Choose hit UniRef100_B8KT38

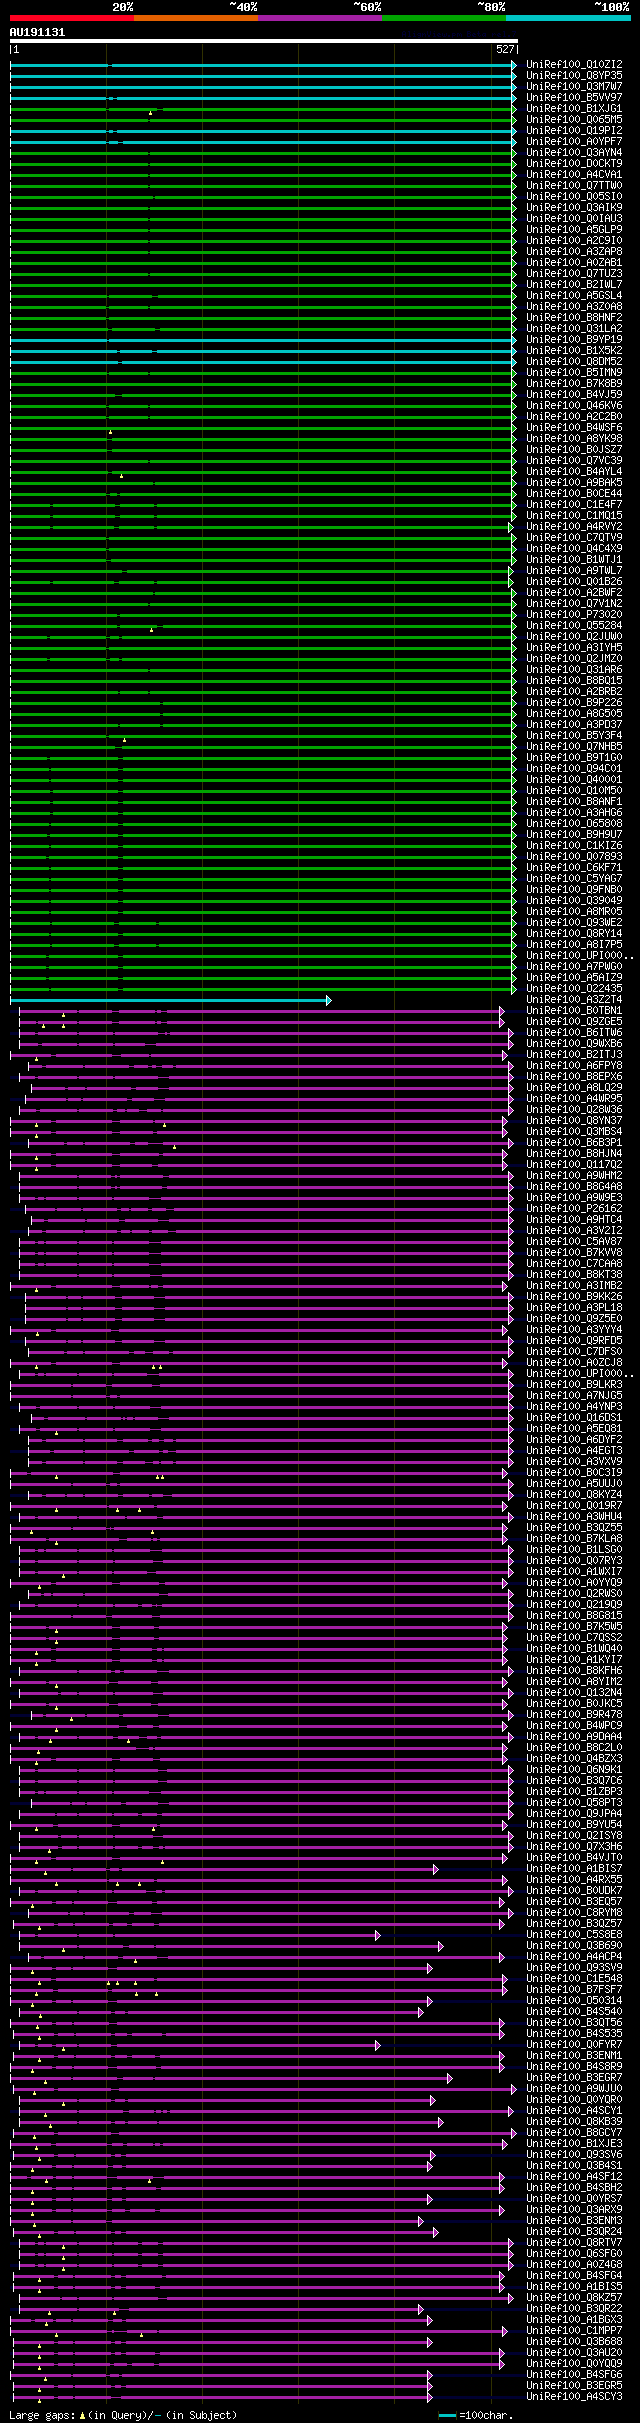point(574,1274)
